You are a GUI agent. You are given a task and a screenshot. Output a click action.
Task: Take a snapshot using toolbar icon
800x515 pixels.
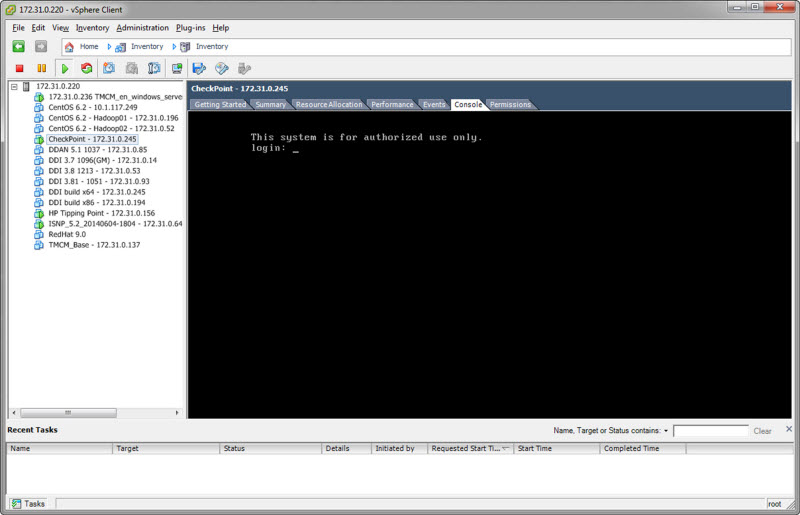click(109, 68)
